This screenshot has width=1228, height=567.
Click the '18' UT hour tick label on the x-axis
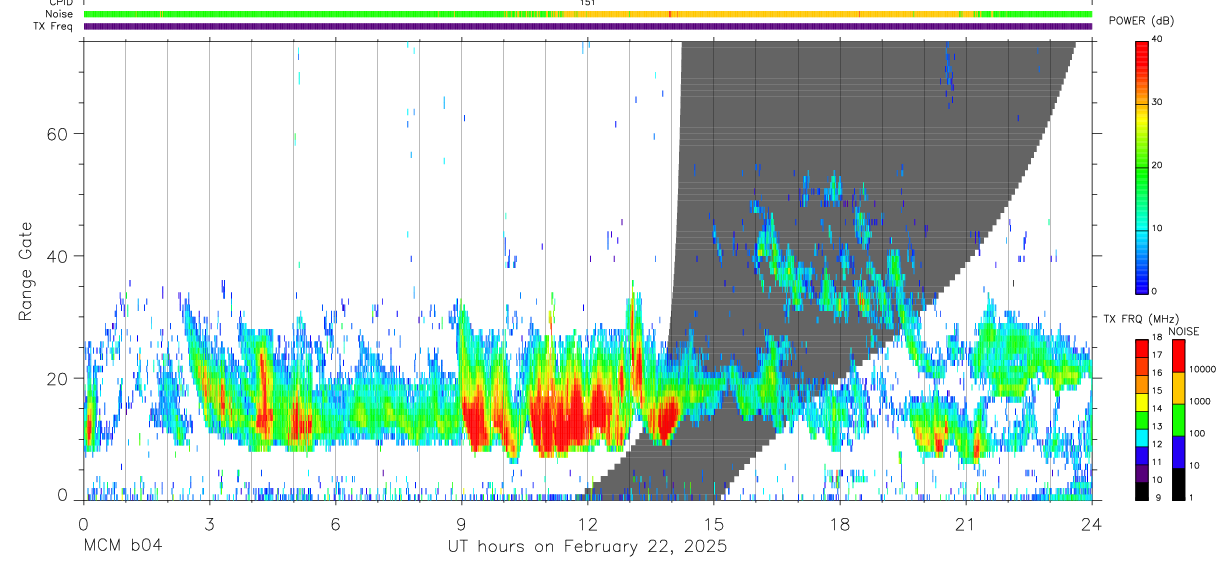[840, 523]
